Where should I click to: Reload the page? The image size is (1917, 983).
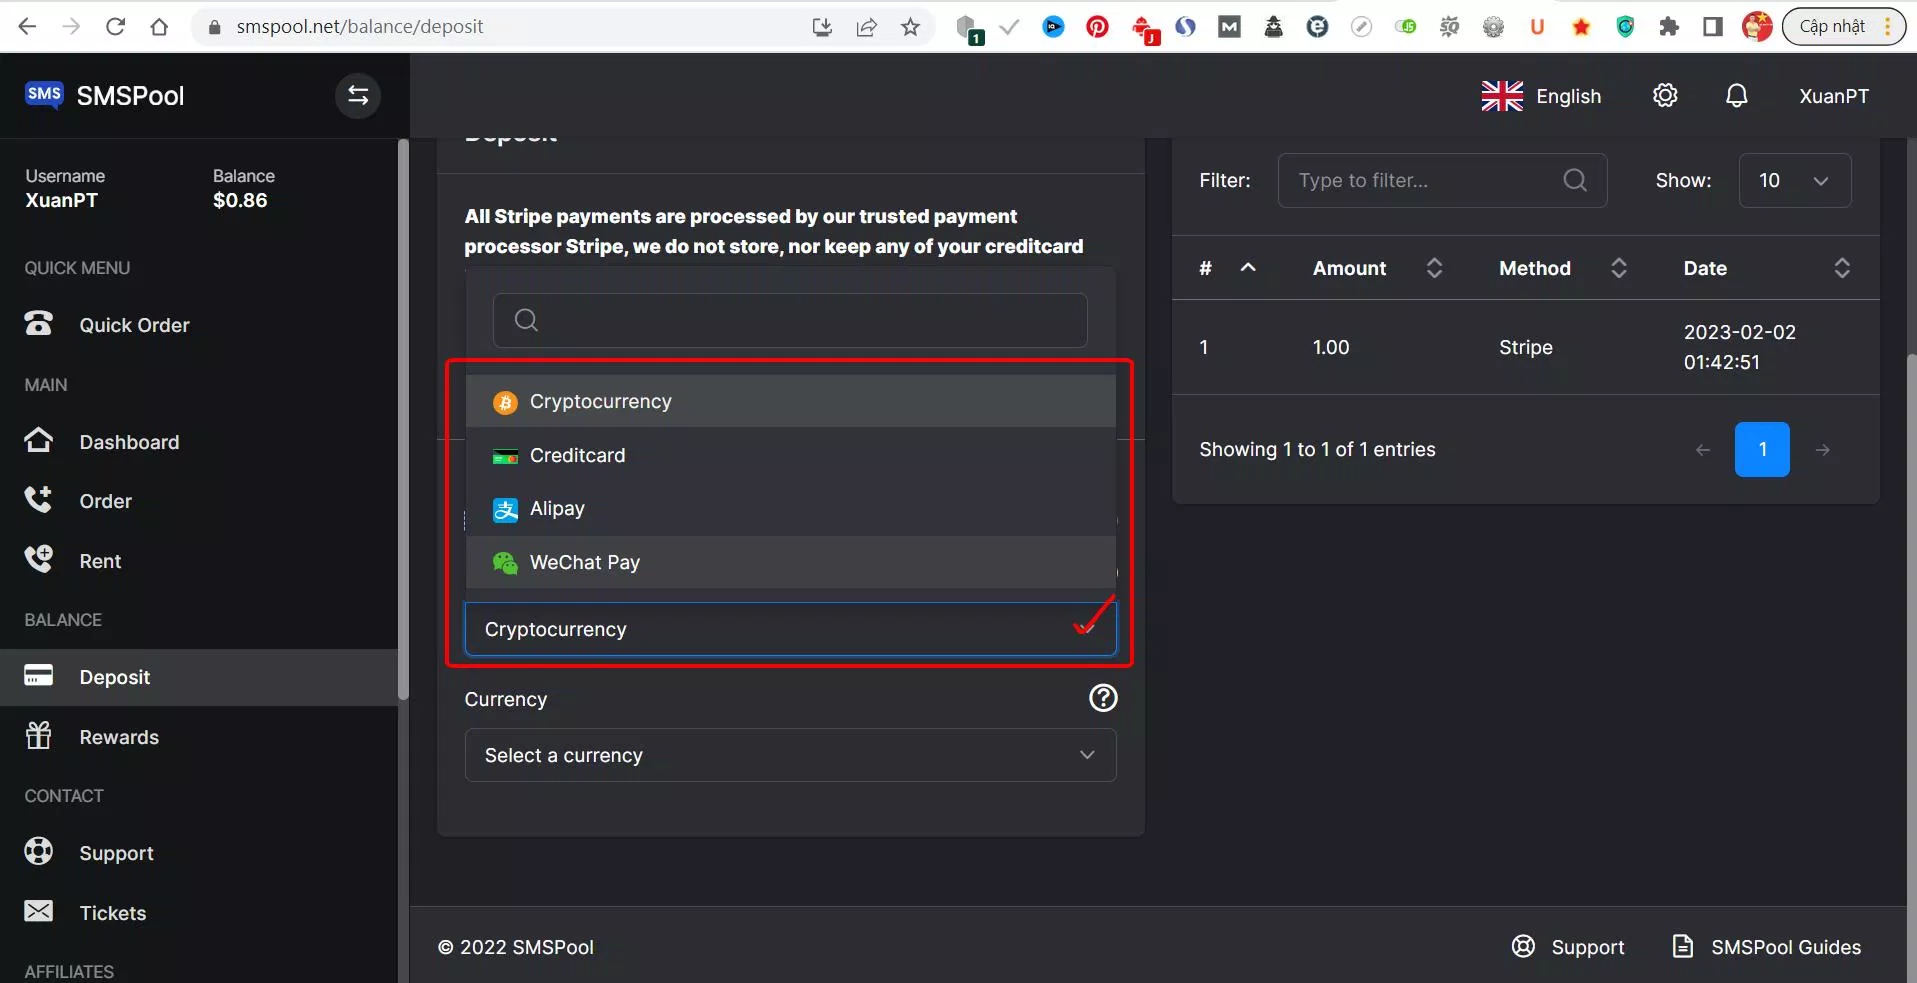(115, 27)
